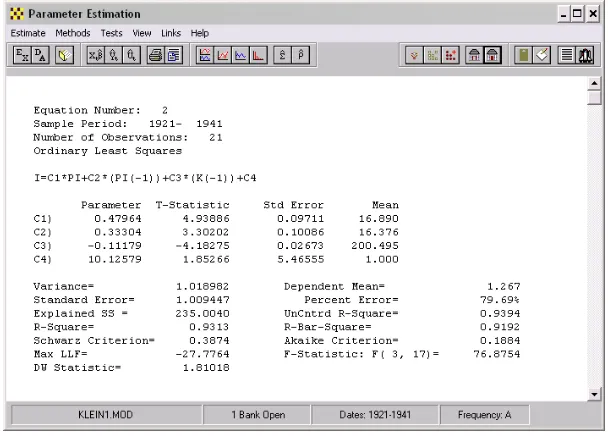
Task: Click the mean value 200.495
Action: [375, 246]
